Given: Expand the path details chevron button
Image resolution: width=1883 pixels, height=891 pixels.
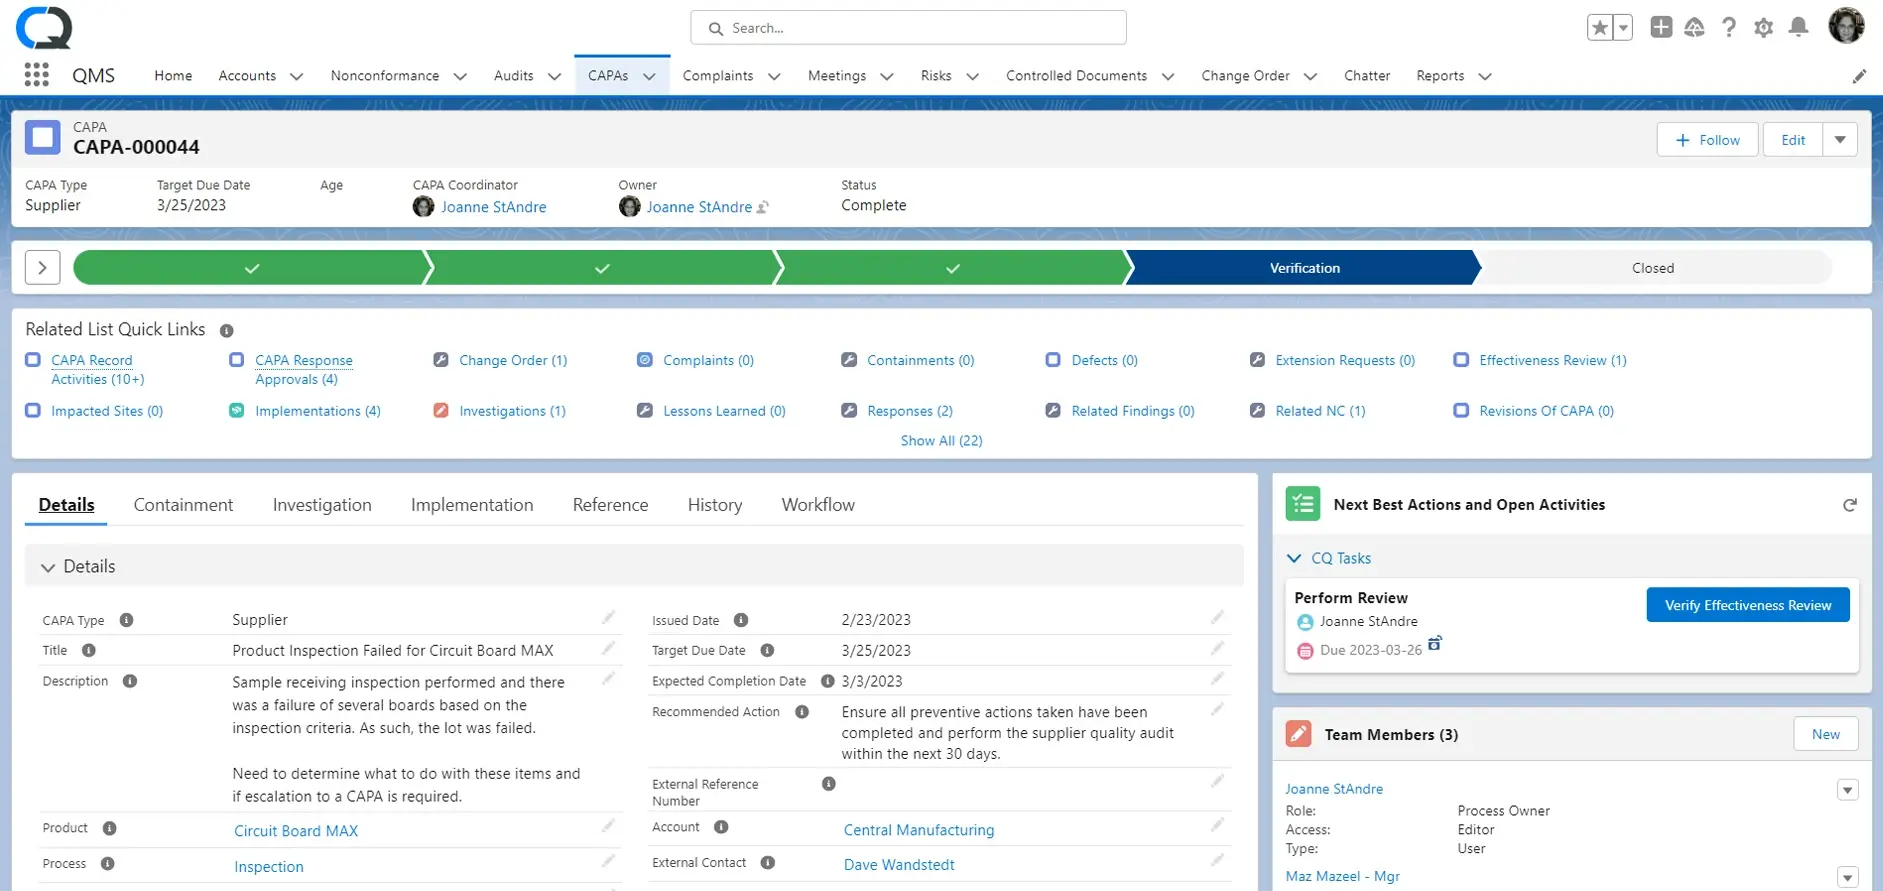Looking at the screenshot, I should (42, 267).
